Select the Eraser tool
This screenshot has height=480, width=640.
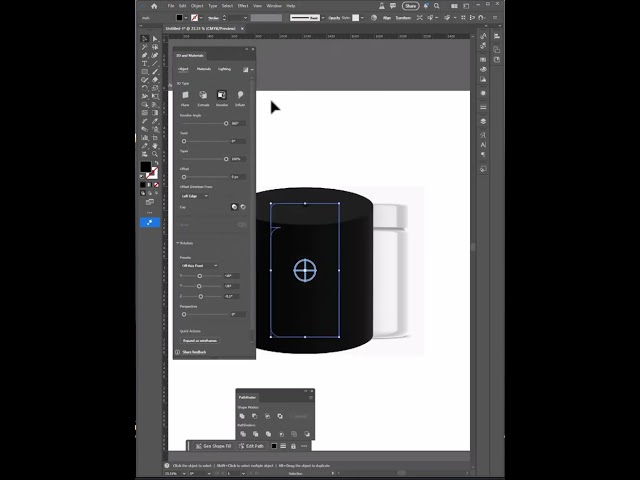(x=155, y=80)
